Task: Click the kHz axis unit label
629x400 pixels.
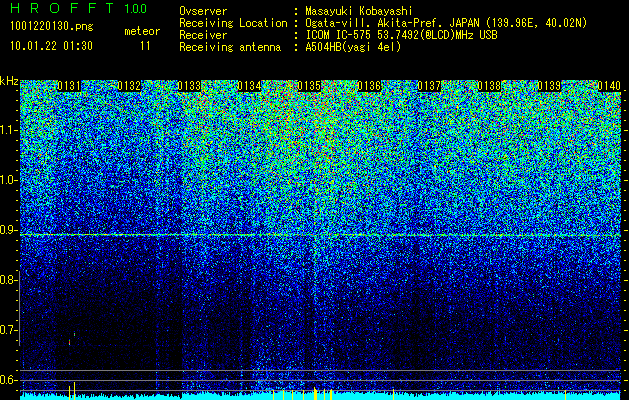Action: click(9, 81)
